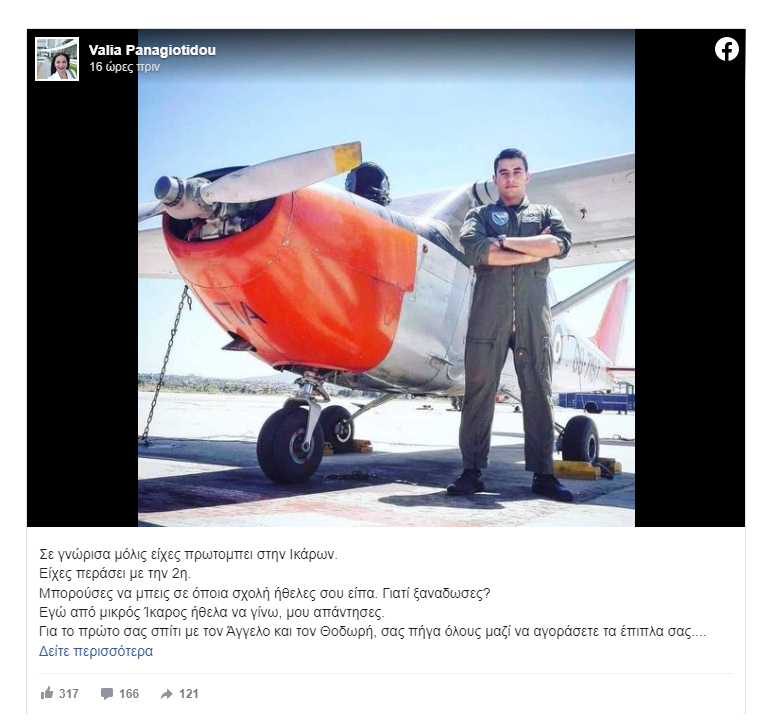The image size is (761, 728).
Task: Click the share arrow icon
Action: (166, 694)
